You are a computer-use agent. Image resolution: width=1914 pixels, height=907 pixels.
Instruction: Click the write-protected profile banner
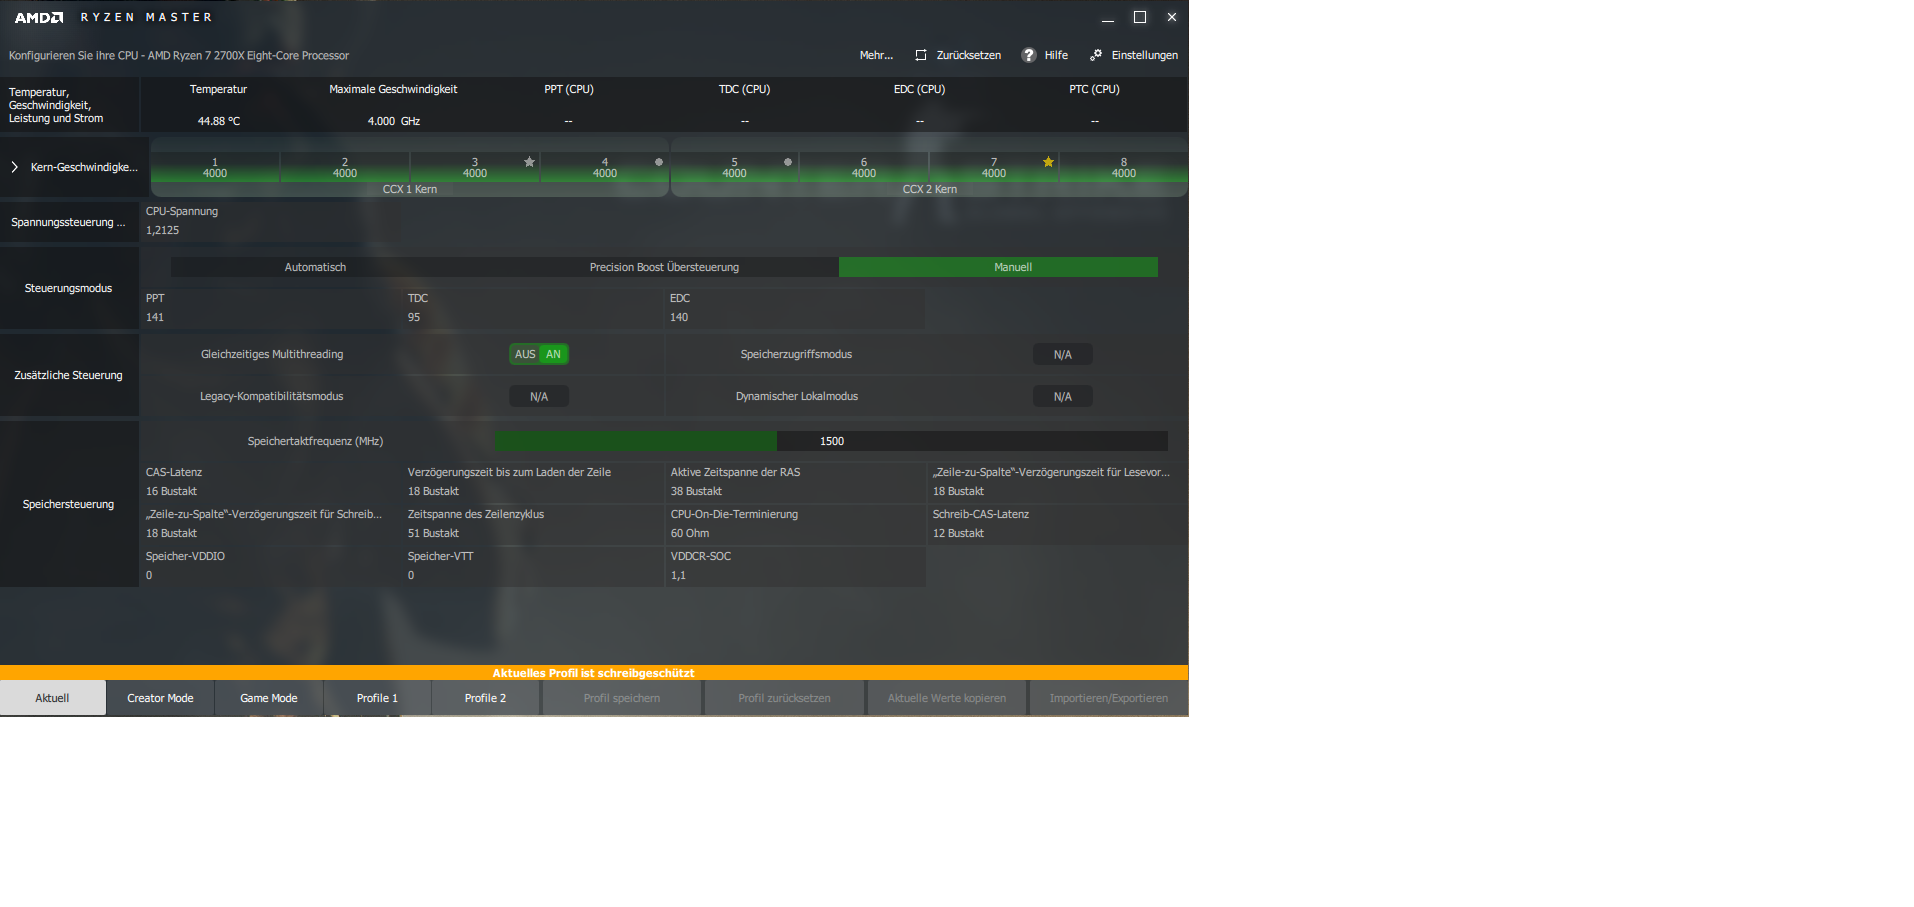point(594,673)
